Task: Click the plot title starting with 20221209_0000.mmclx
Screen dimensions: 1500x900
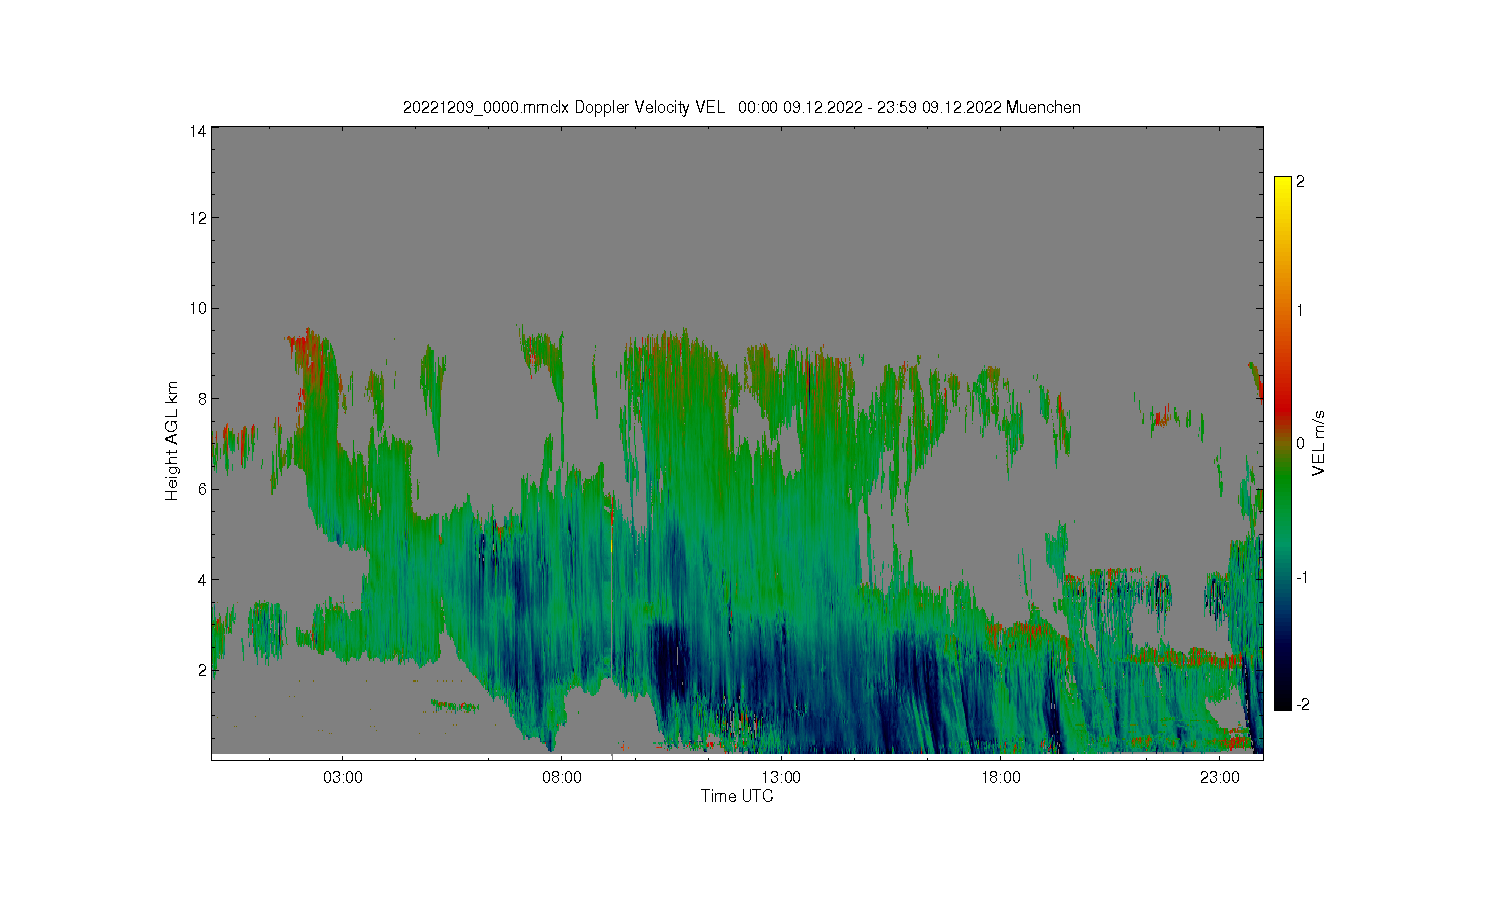Action: [x=741, y=107]
